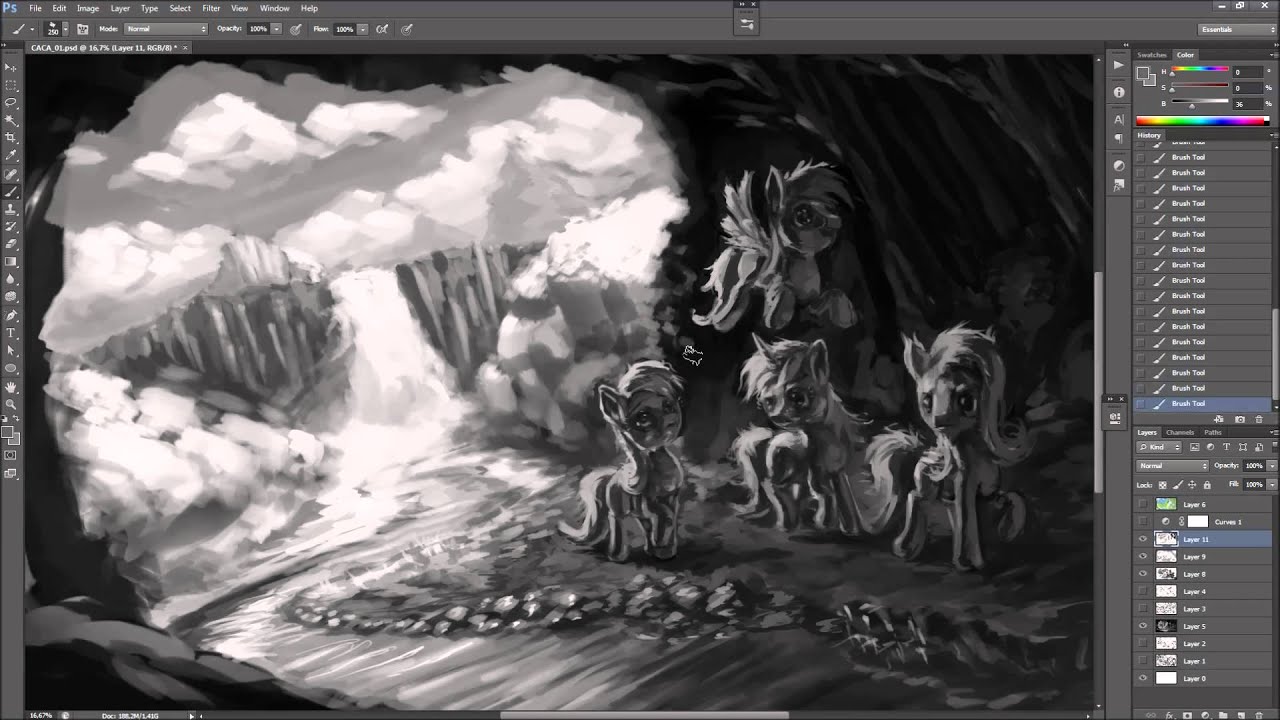Screen dimensions: 1280x720
Task: Select the Zoom magnifier tool
Action: coord(11,404)
